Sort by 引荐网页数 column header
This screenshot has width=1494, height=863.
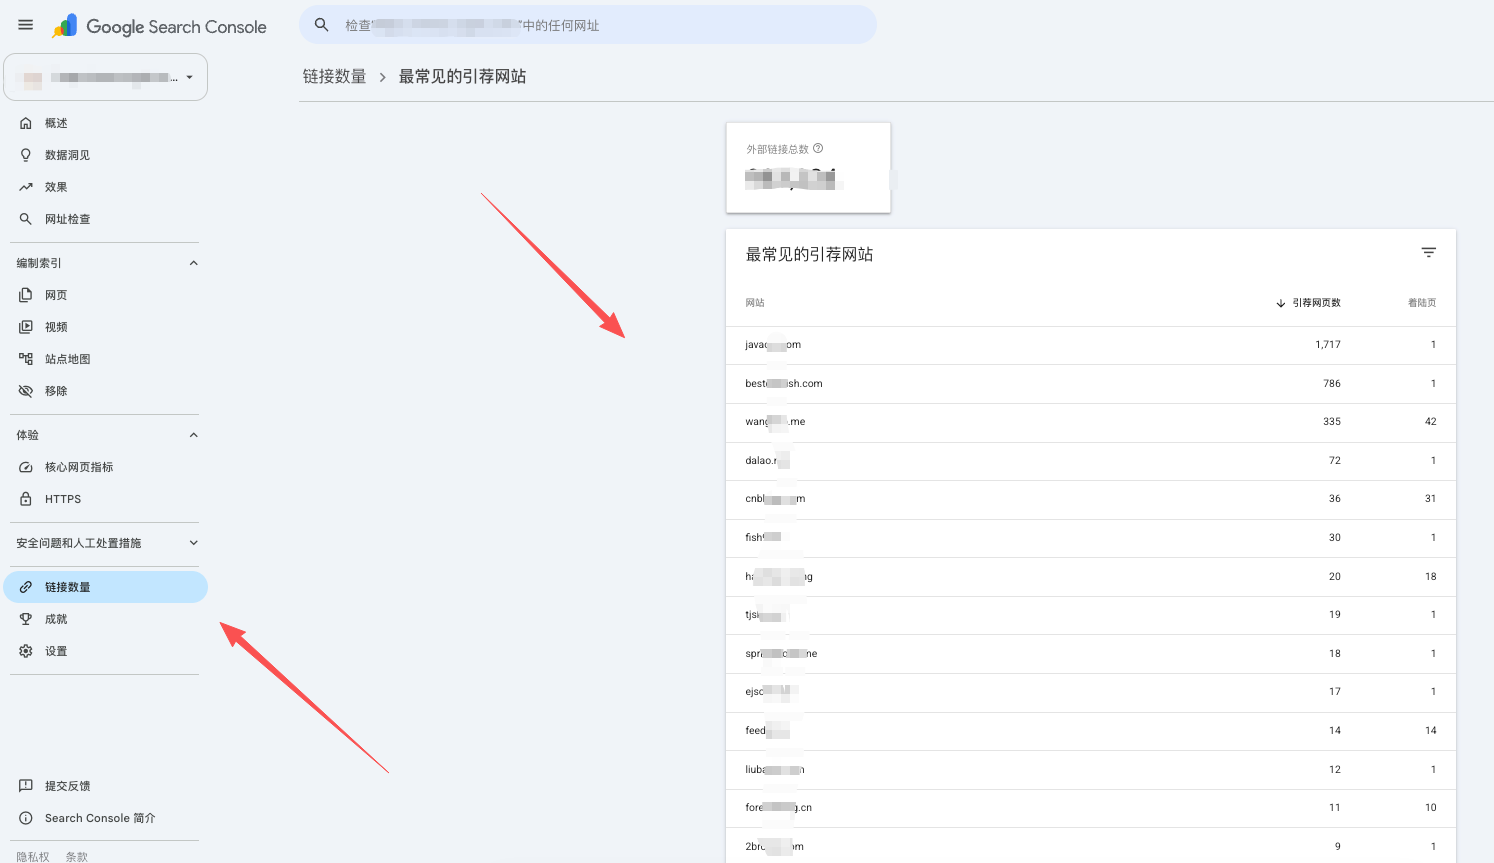point(1316,303)
